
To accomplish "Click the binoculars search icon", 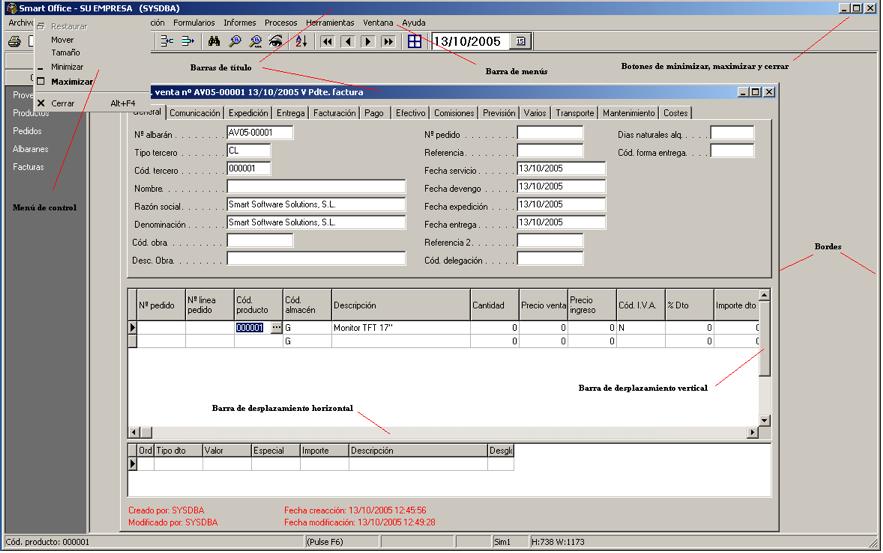I will pos(213,42).
